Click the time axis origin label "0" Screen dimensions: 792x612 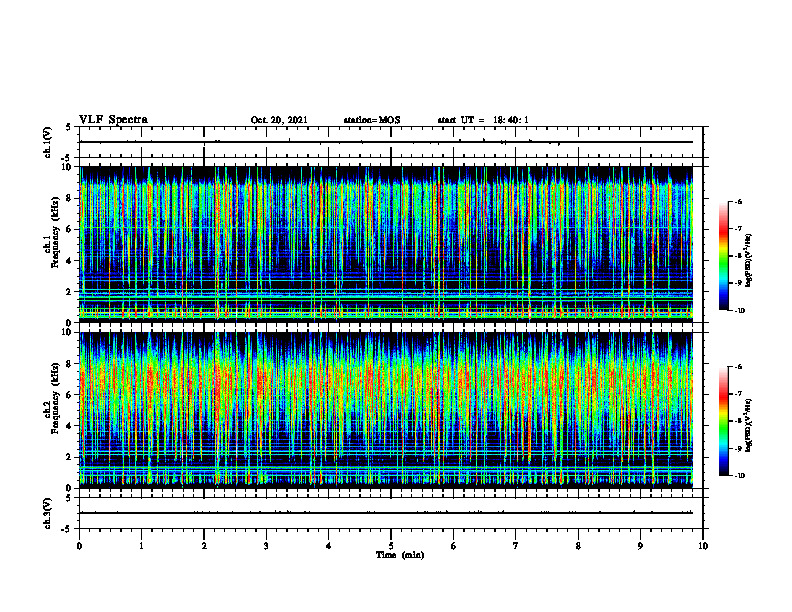(79, 546)
